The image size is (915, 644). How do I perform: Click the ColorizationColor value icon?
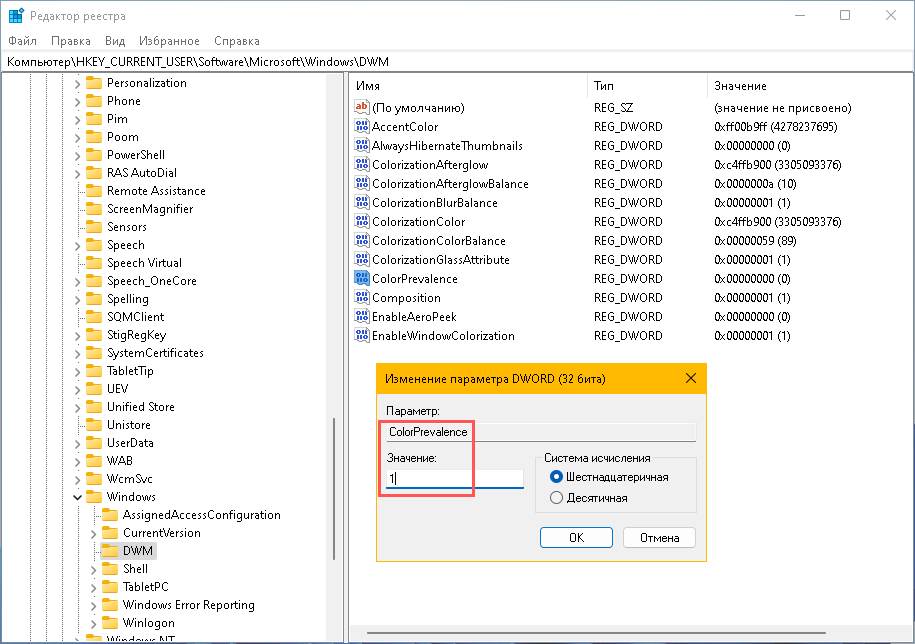362,222
